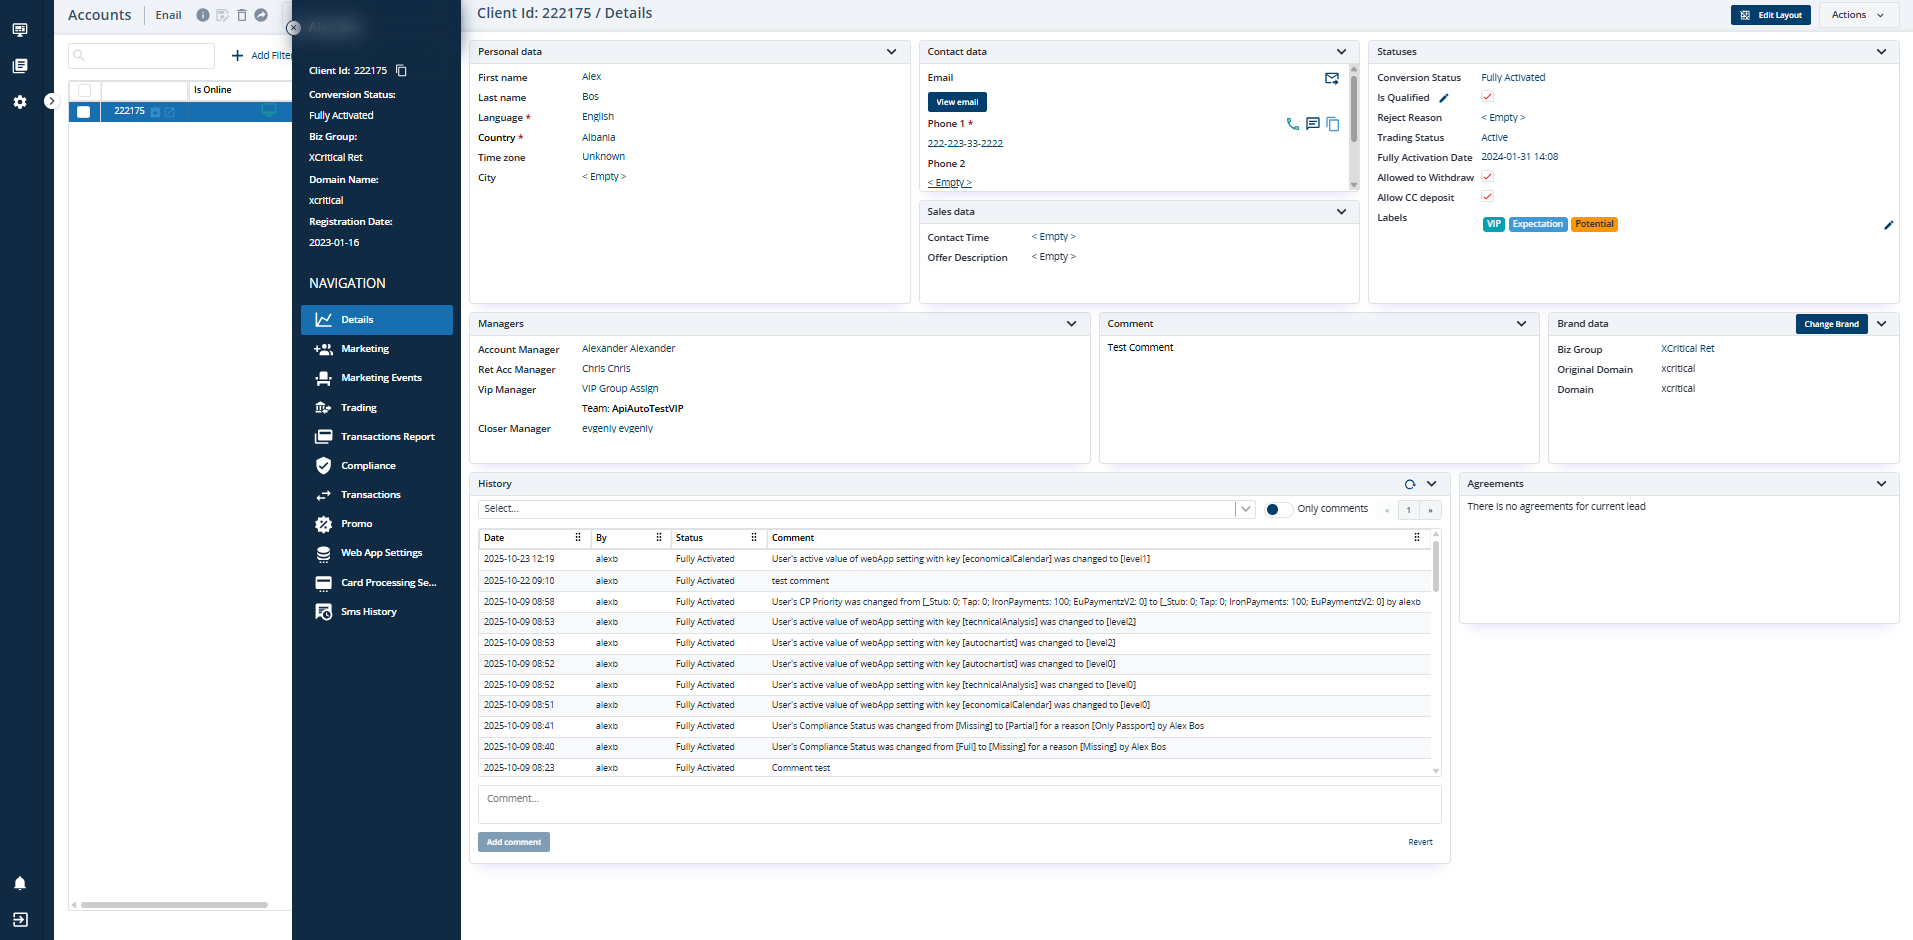Screen dimensions: 1913x940
Task: Refresh the History panel
Action: click(1410, 484)
